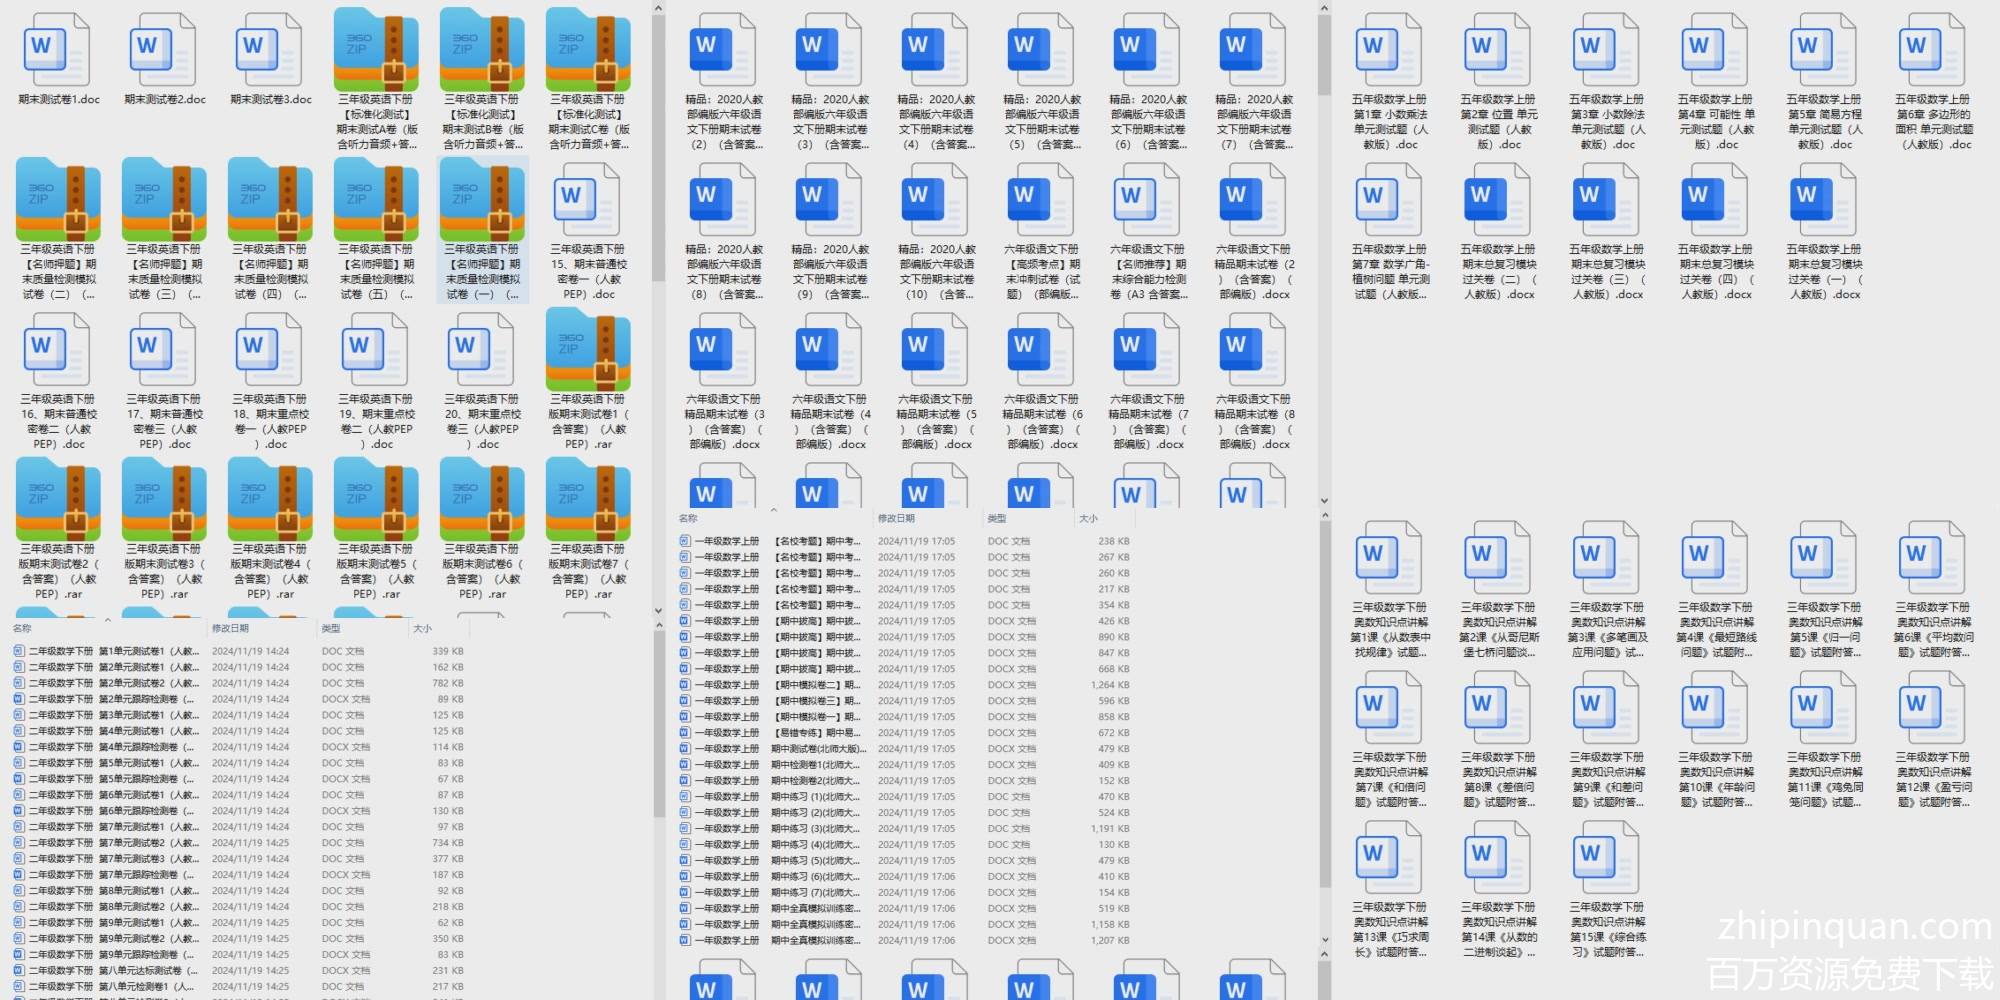The width and height of the screenshot is (2000, 1000).
Task: Click scroll-down arrow of 三年级英语 icon pane
Action: (x=658, y=610)
